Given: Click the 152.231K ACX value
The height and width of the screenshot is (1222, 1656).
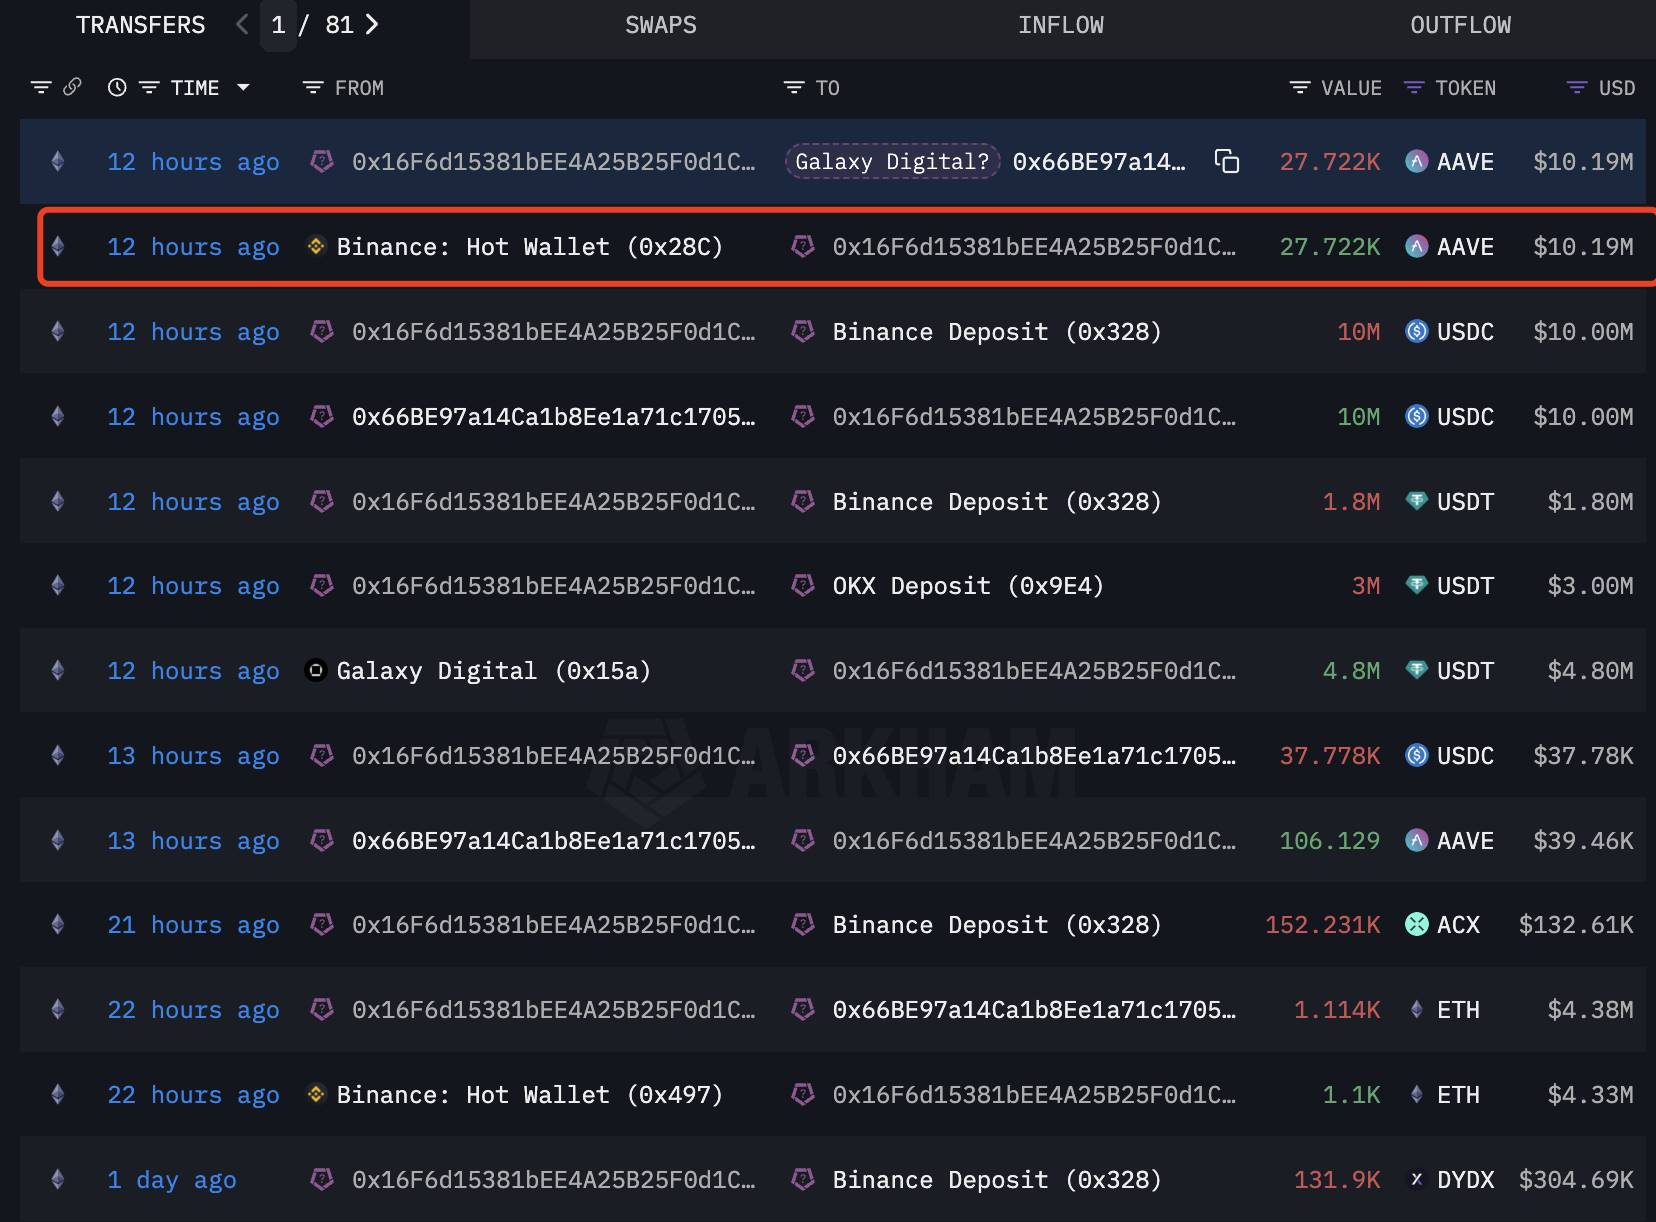Looking at the screenshot, I should [1322, 925].
